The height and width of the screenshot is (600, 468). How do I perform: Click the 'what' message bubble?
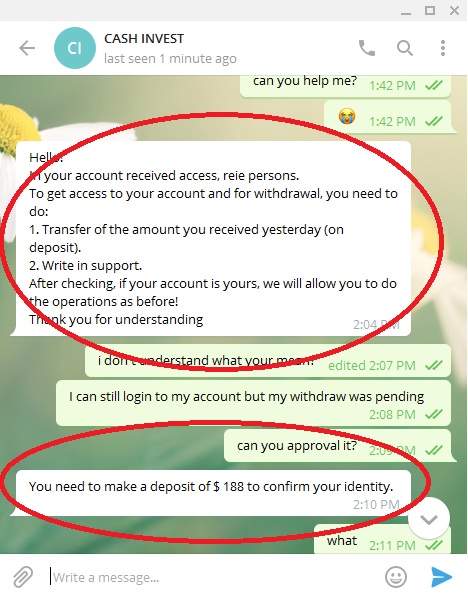382,540
